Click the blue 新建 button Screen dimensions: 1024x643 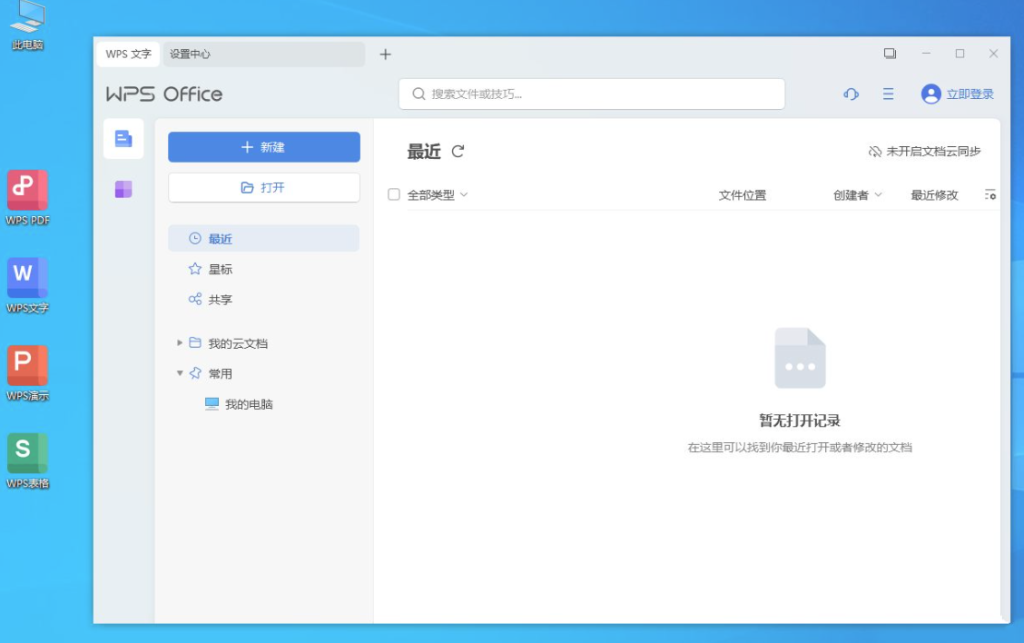(264, 147)
